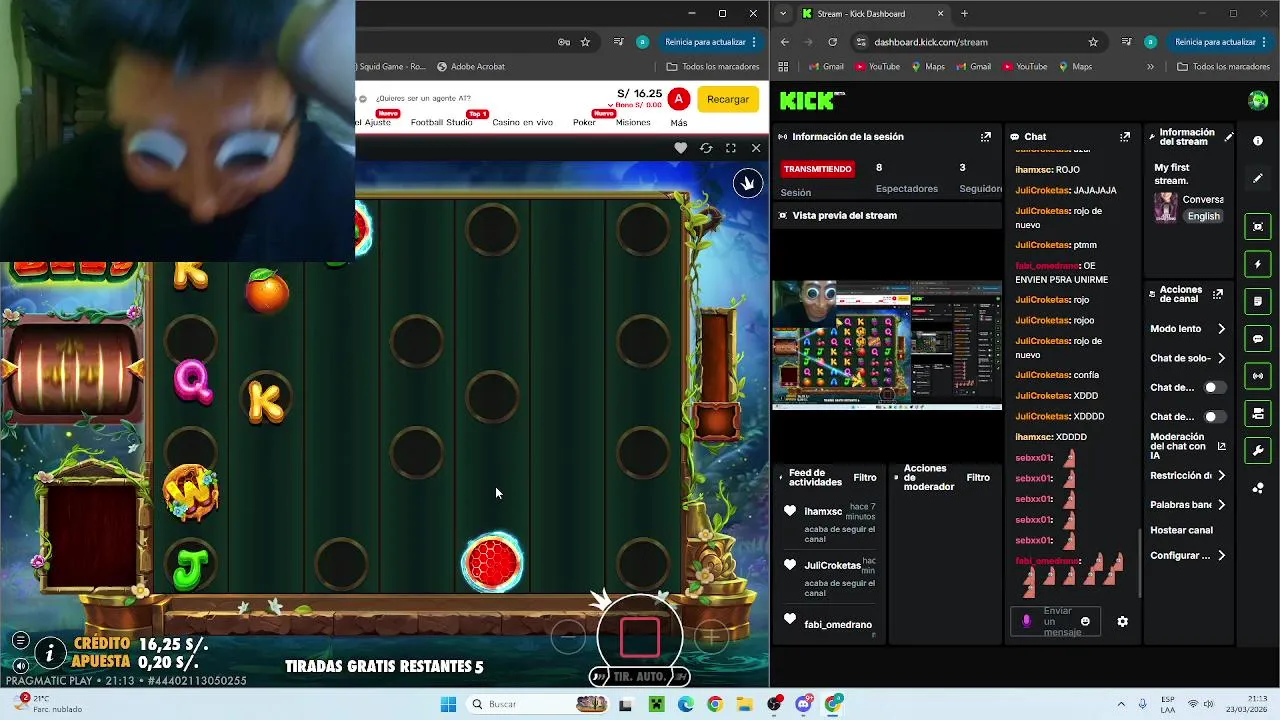Open the info sidebar icon in Kick dashboard
Viewport: 1280px width, 720px height.
tap(1258, 141)
